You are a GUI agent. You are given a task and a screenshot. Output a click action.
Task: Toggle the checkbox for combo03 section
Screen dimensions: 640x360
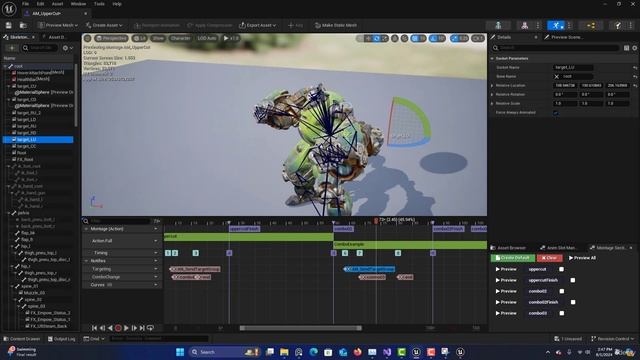562,313
